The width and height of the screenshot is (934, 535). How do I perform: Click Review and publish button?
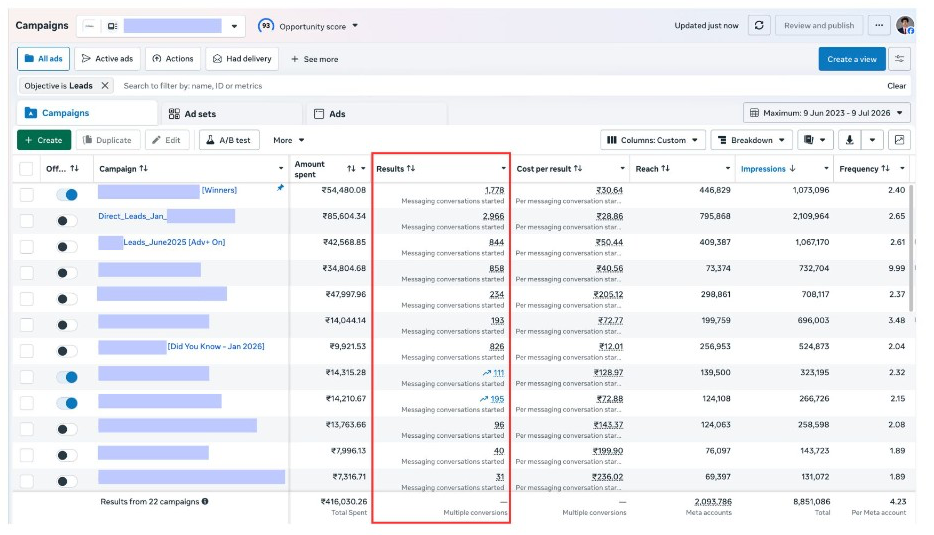coord(819,26)
